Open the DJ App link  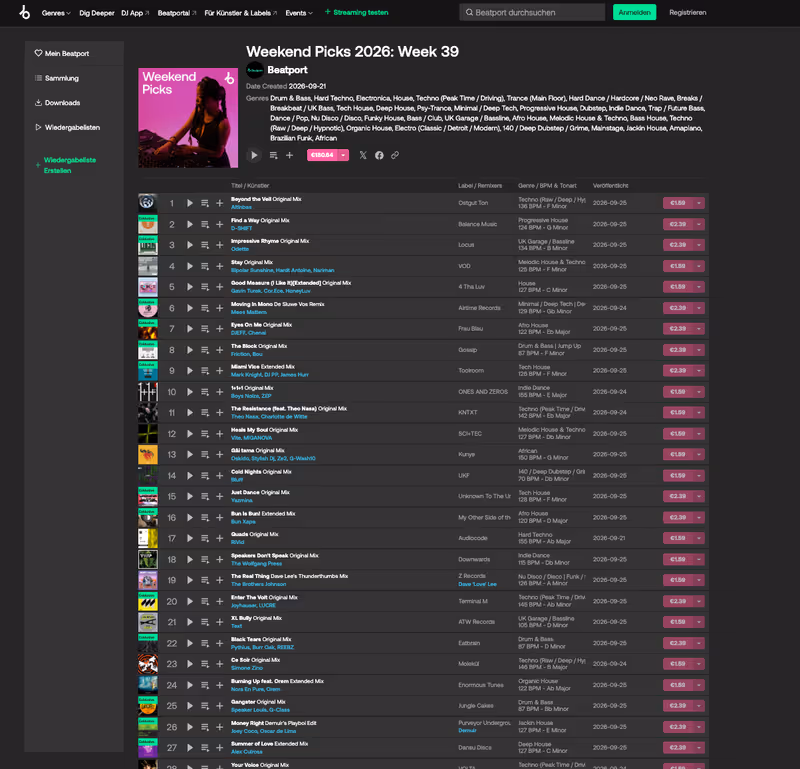coord(135,13)
